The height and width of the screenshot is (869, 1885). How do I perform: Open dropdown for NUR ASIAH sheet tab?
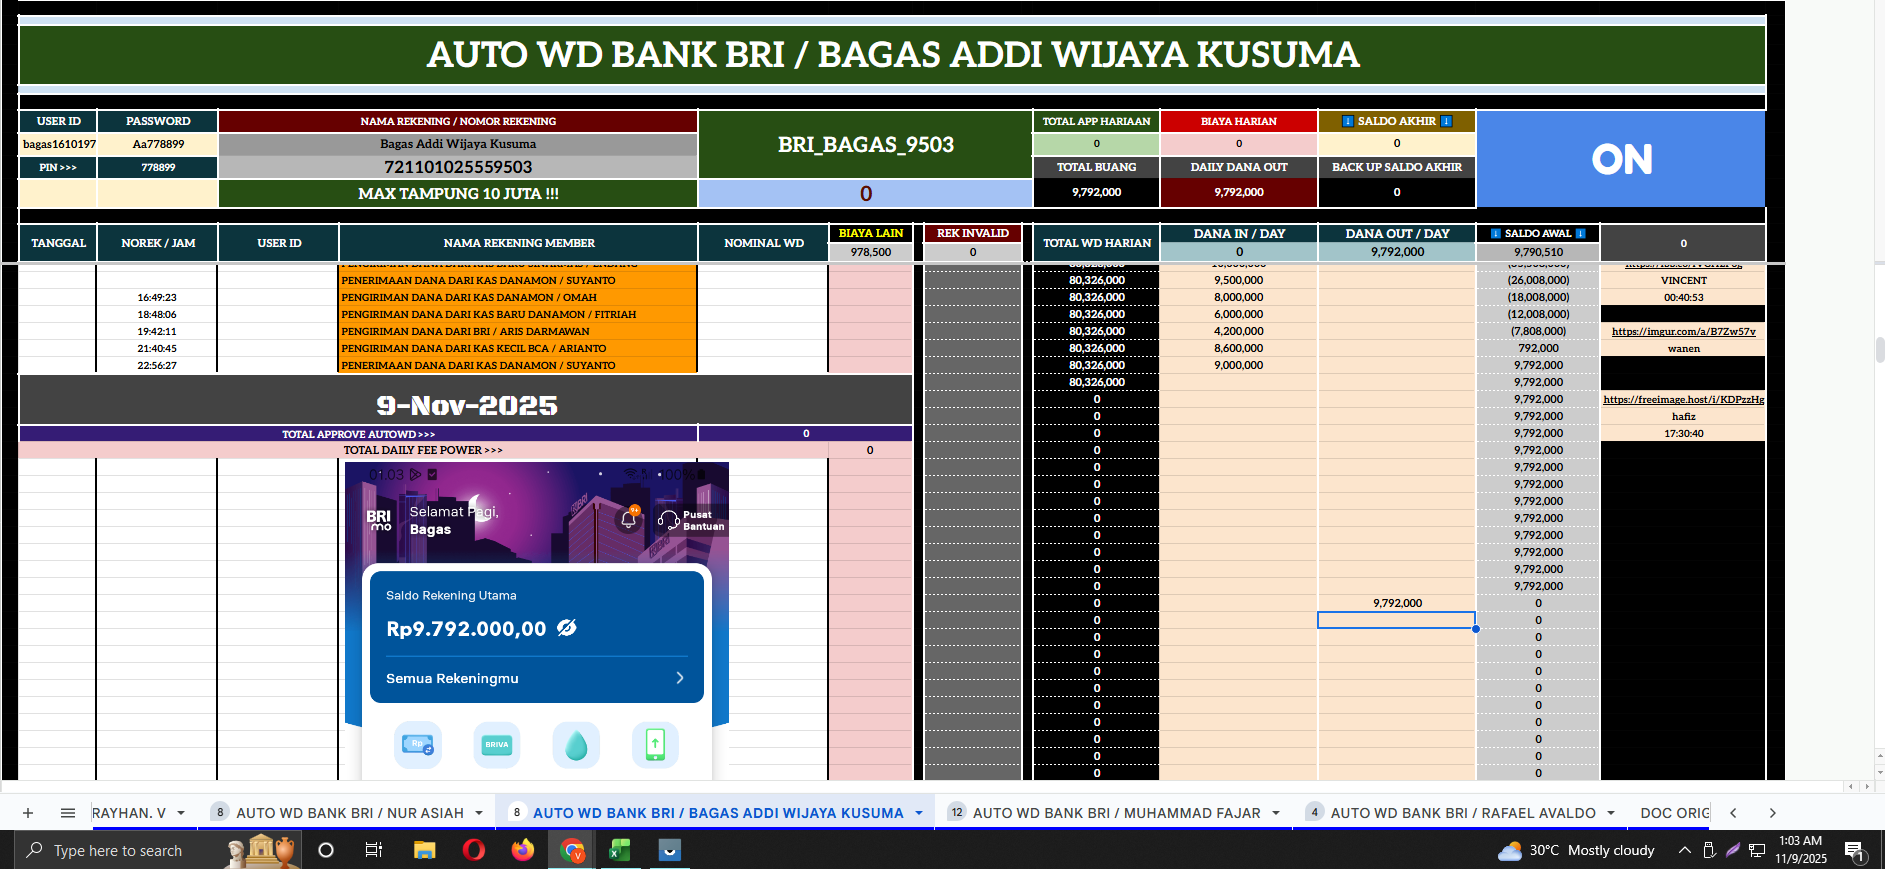click(479, 813)
